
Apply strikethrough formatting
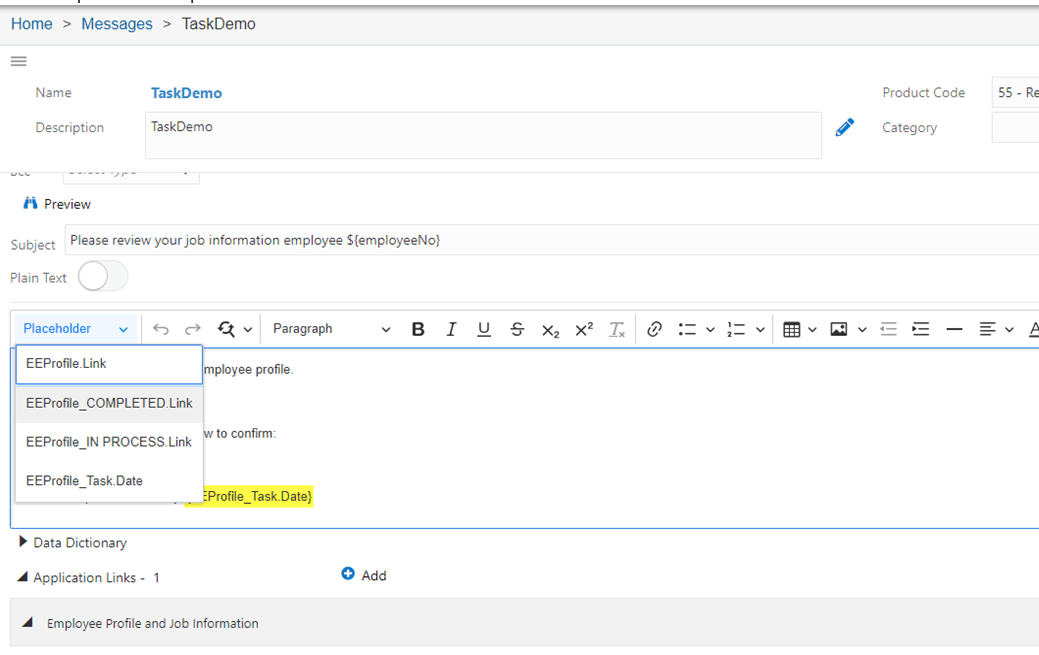517,329
